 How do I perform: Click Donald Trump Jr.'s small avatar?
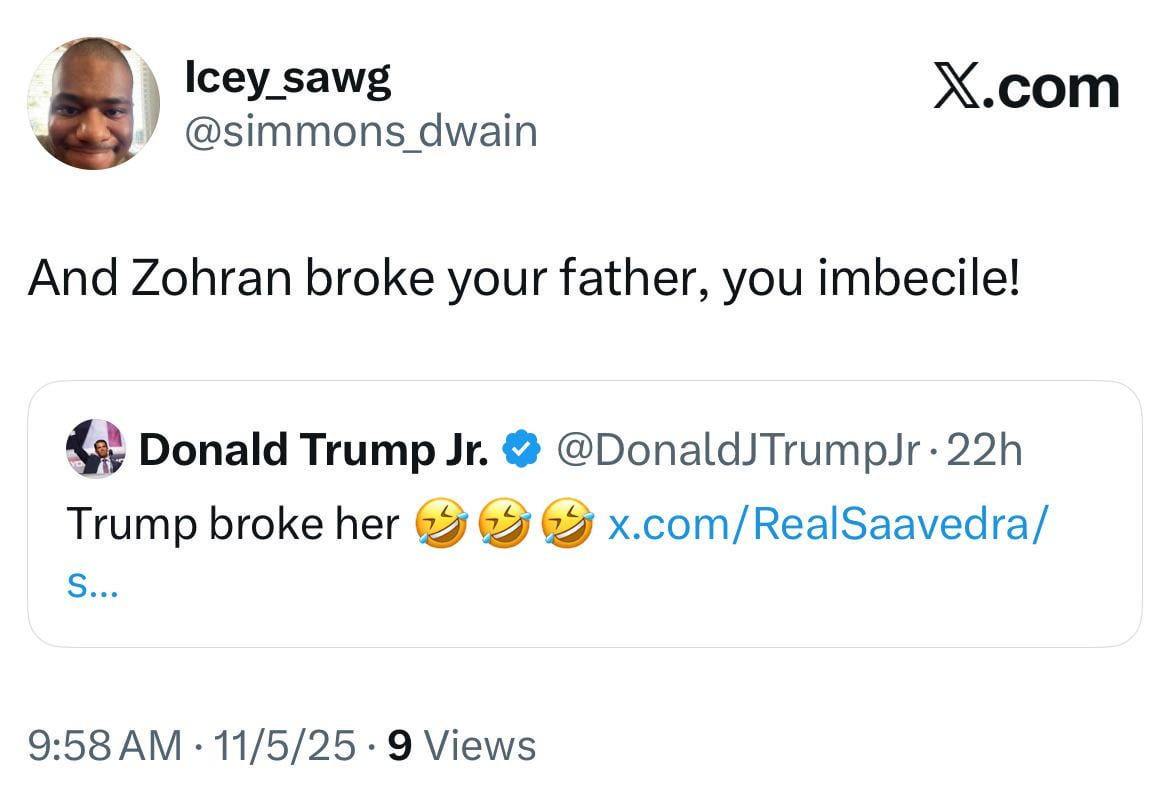tap(96, 449)
